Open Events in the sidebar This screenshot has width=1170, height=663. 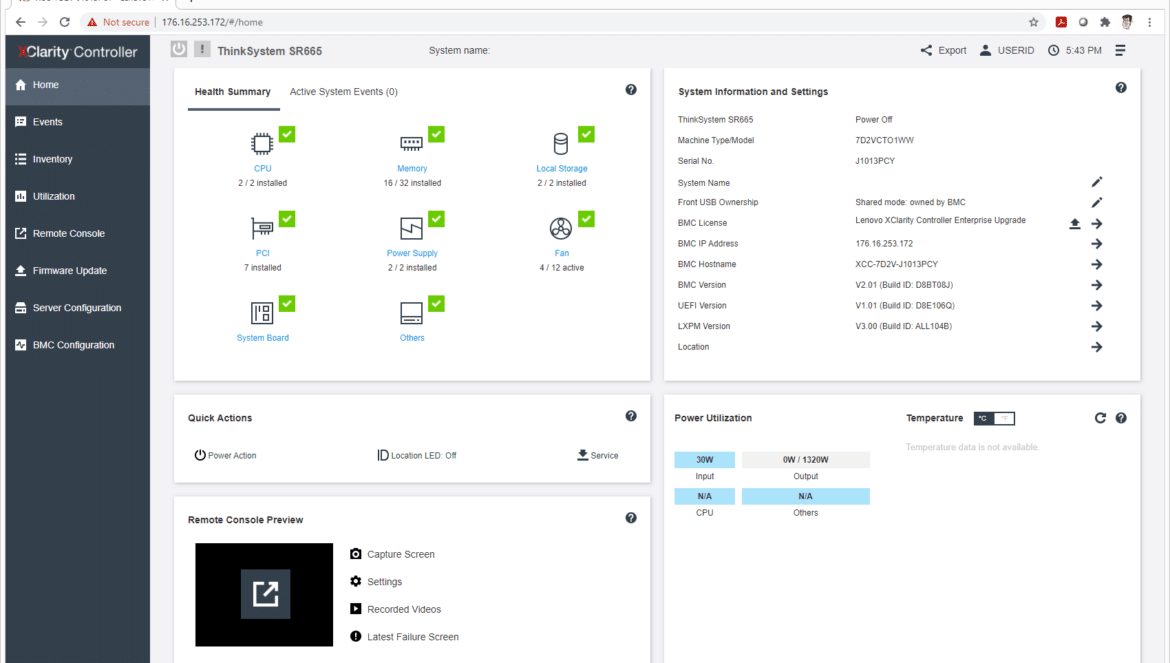point(78,122)
